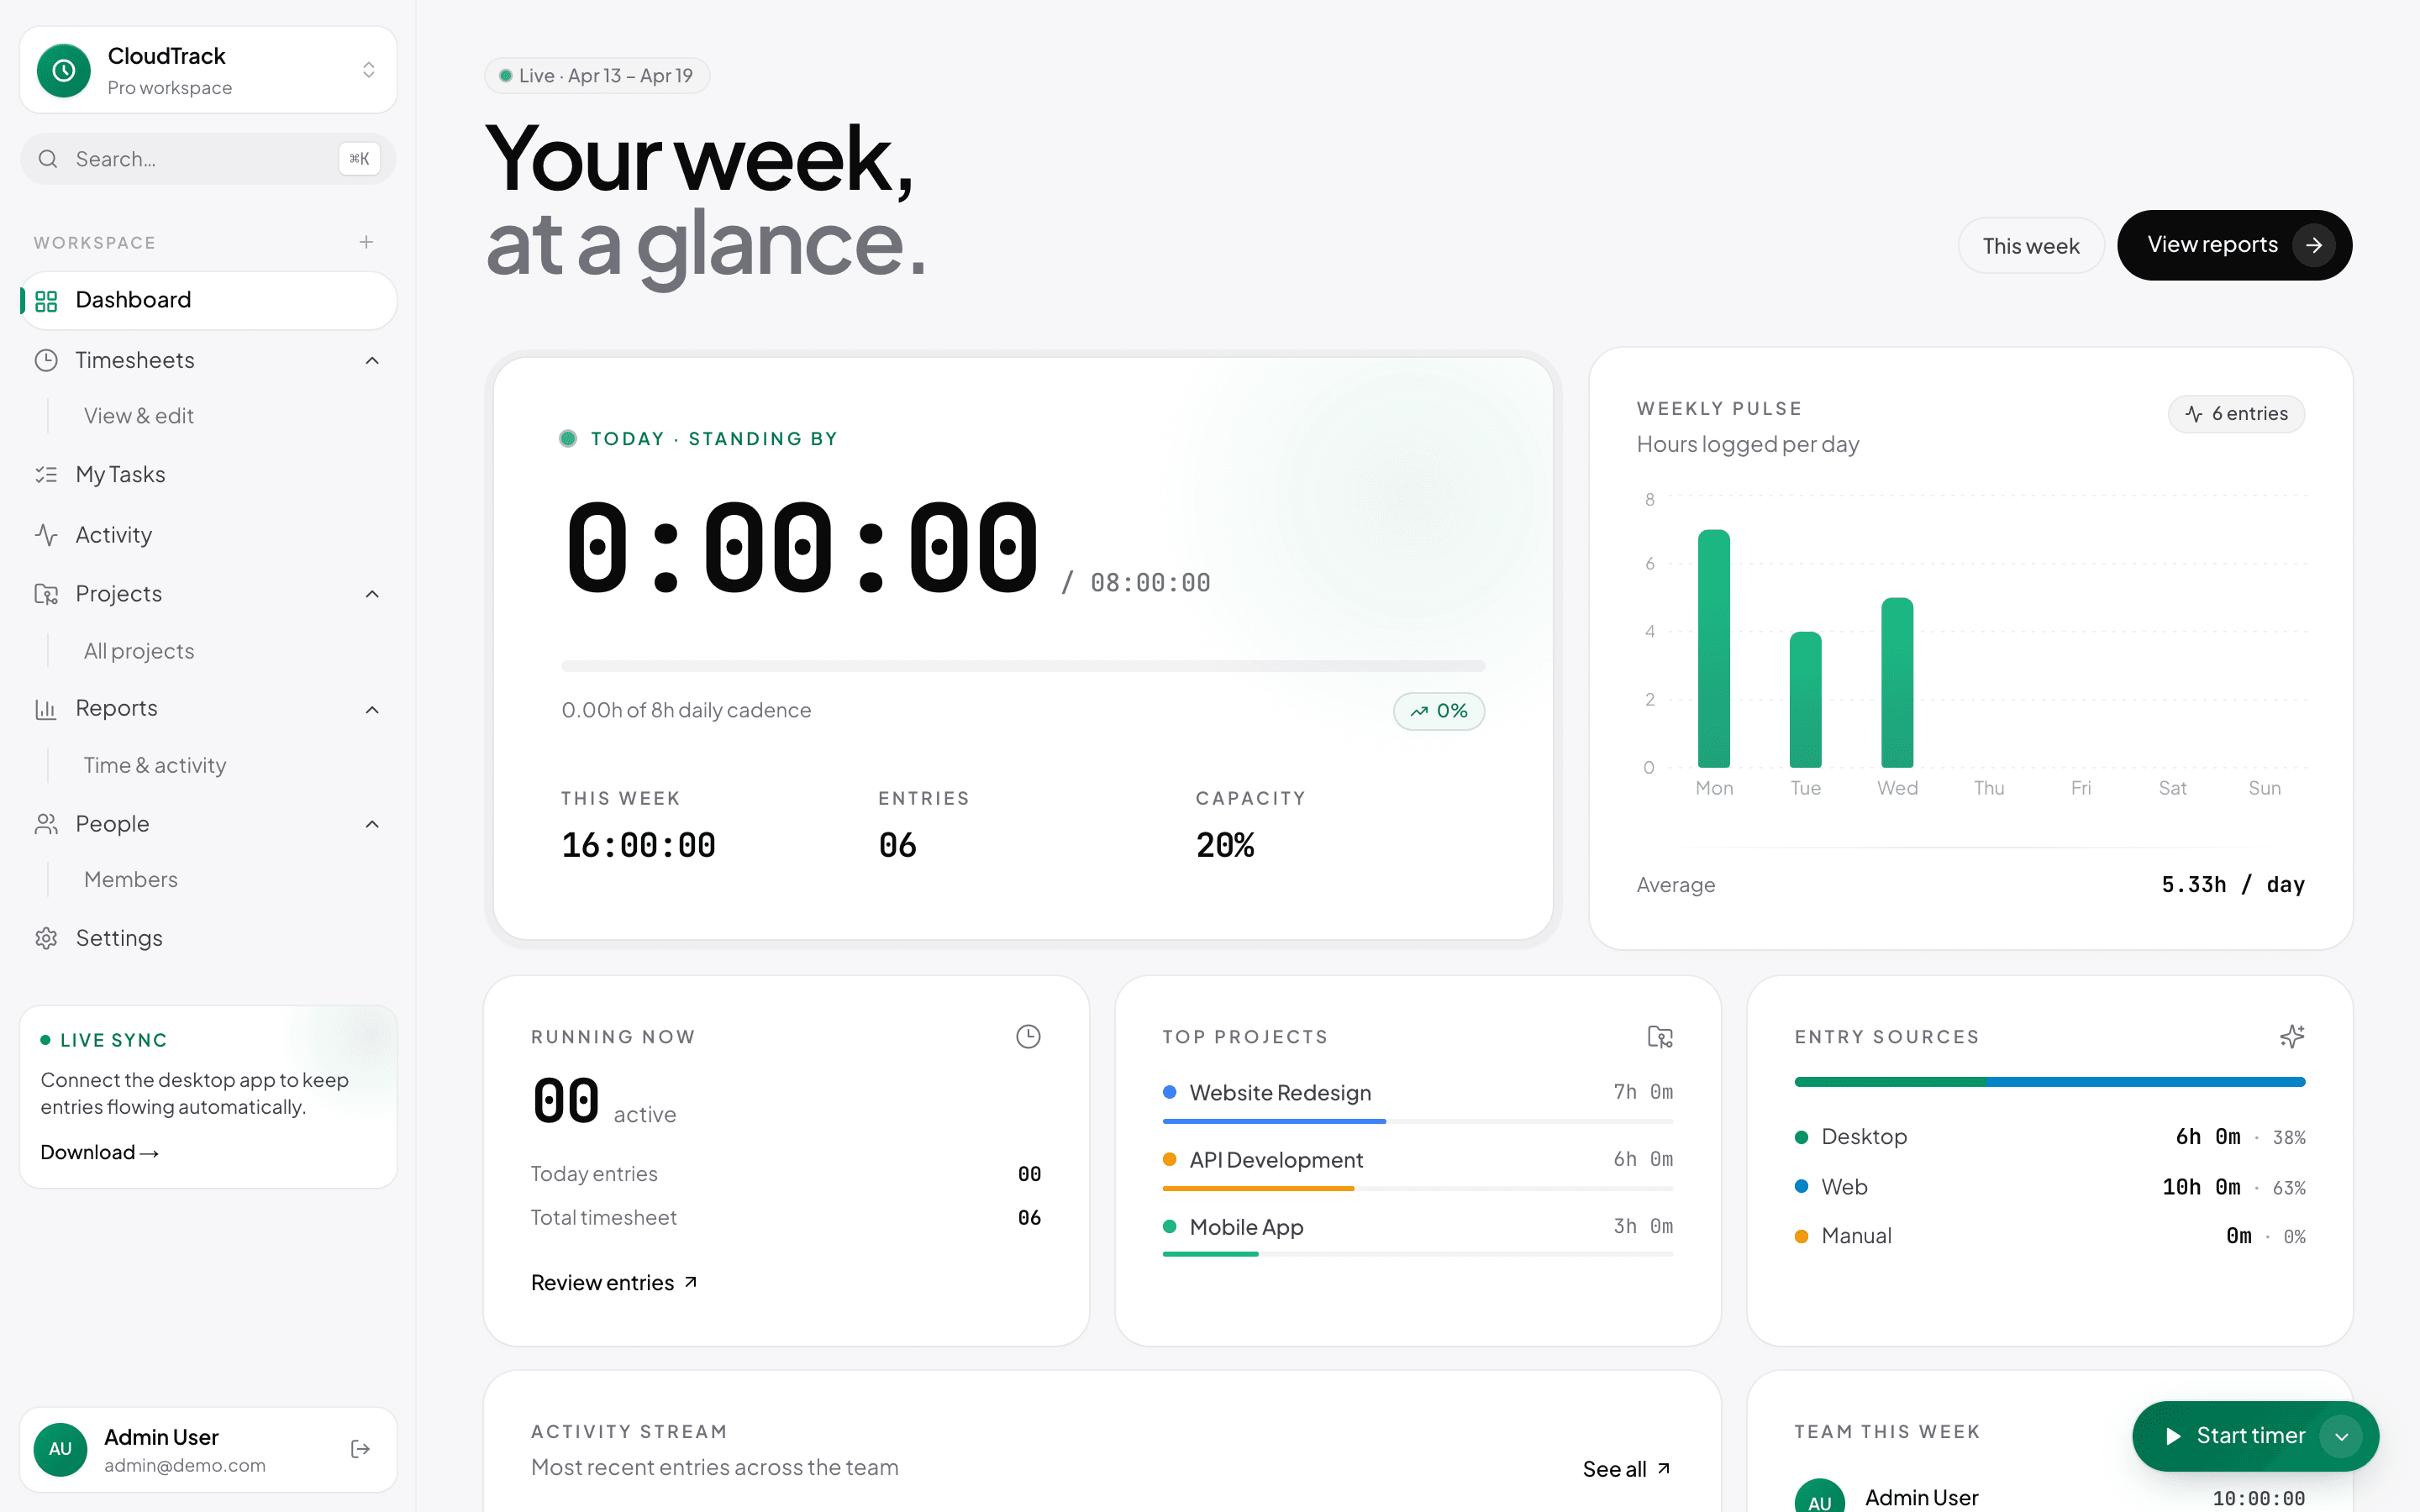Open All projects submenu item
2420x1512 pixels.
click(139, 651)
